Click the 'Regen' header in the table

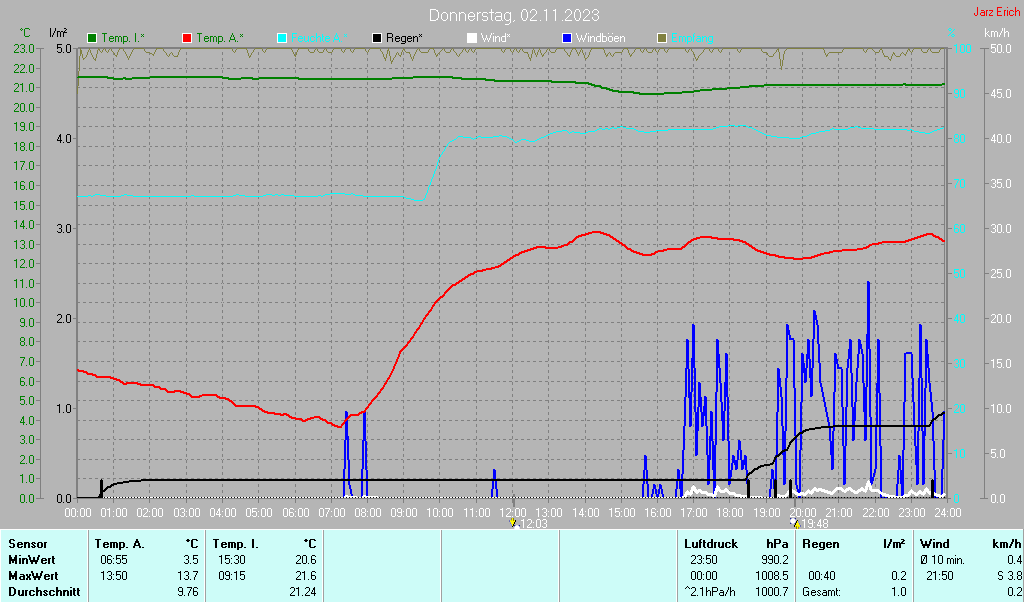[x=821, y=544]
